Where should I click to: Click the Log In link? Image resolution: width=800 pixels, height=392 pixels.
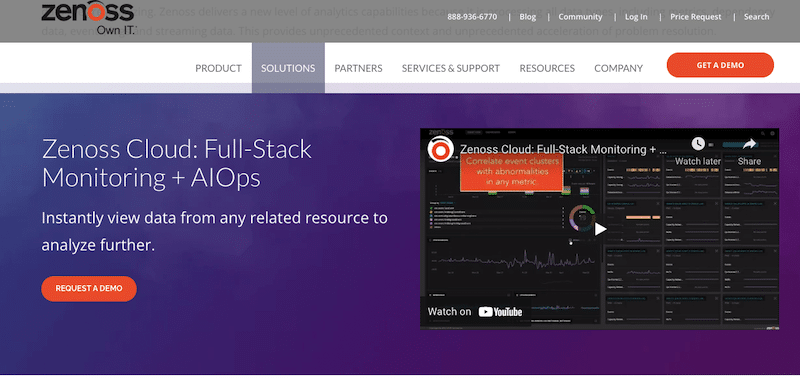point(636,17)
